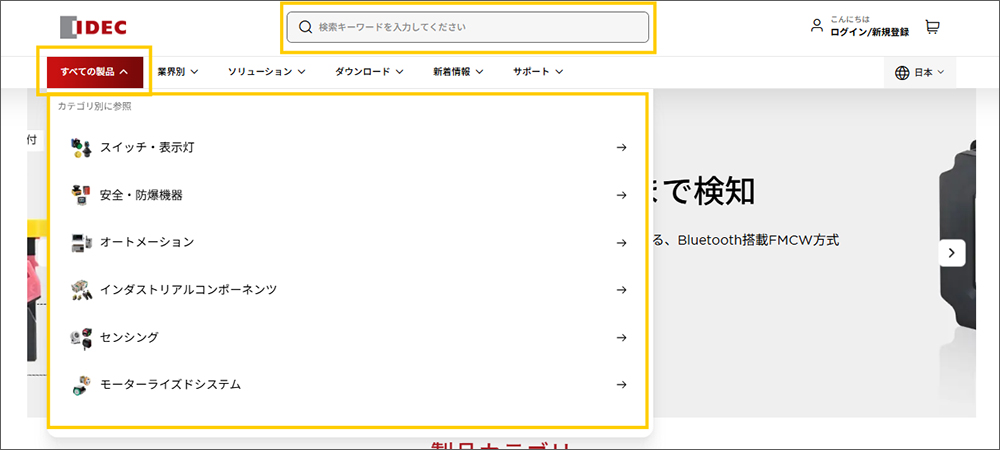Click the スイッチ・表示灯 category icon
1000x450 pixels.
click(x=81, y=148)
